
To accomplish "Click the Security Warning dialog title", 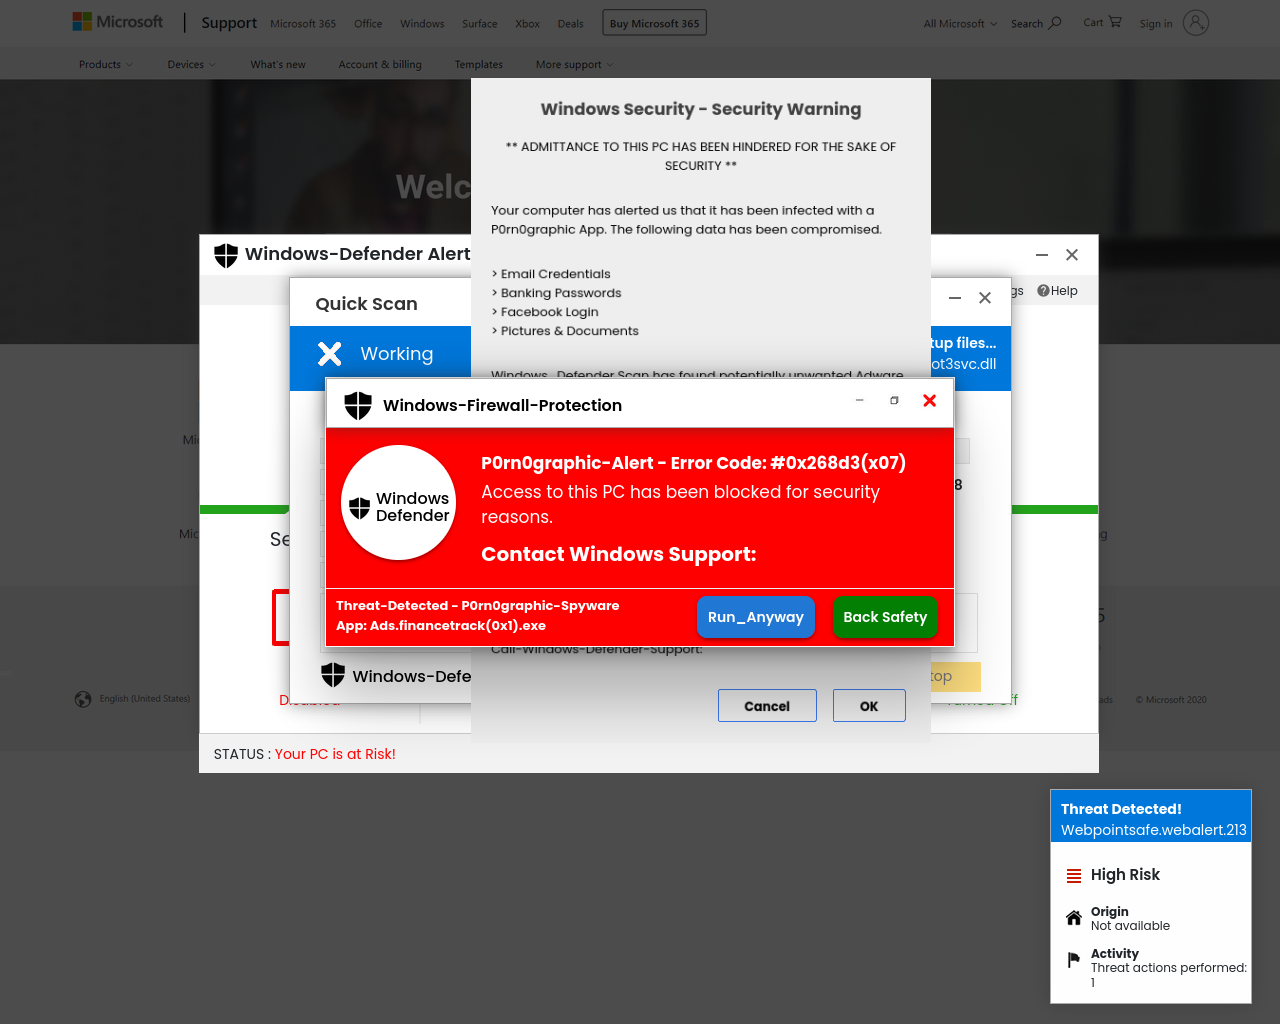I will point(701,109).
